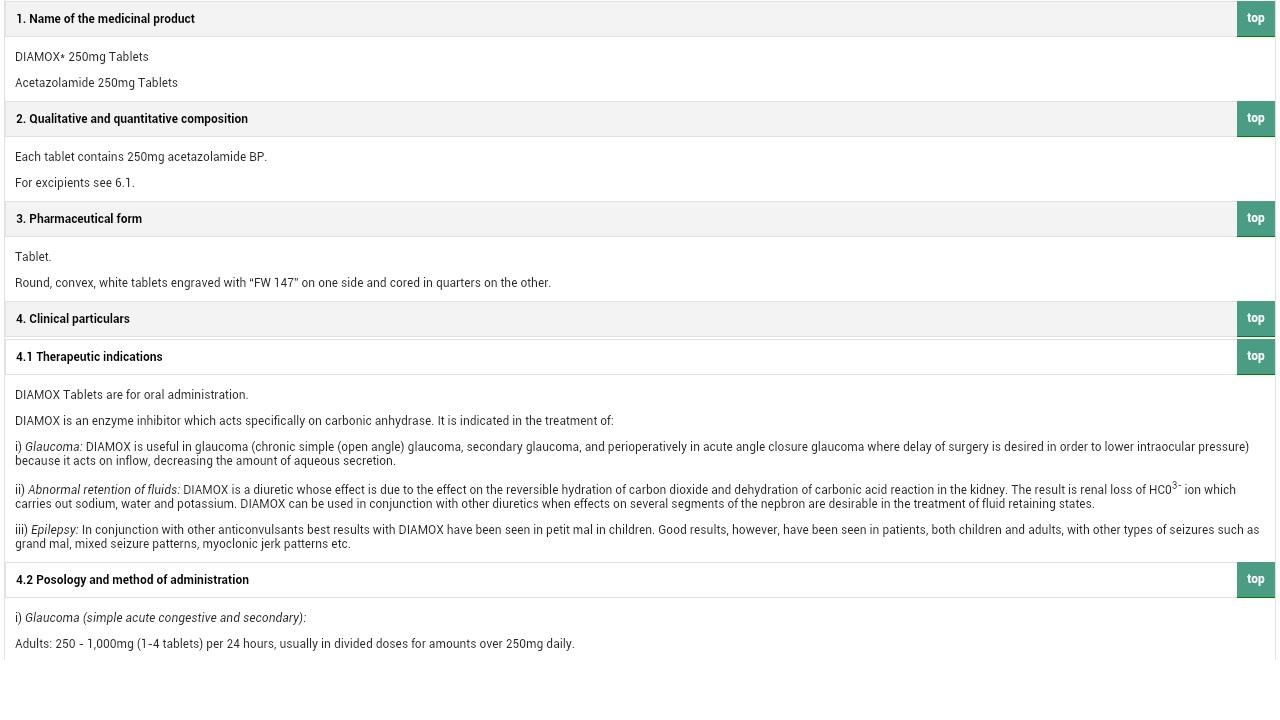The width and height of the screenshot is (1280, 720).
Task: Click the '4.1 Therapeutic indications' subheading
Action: pos(88,357)
